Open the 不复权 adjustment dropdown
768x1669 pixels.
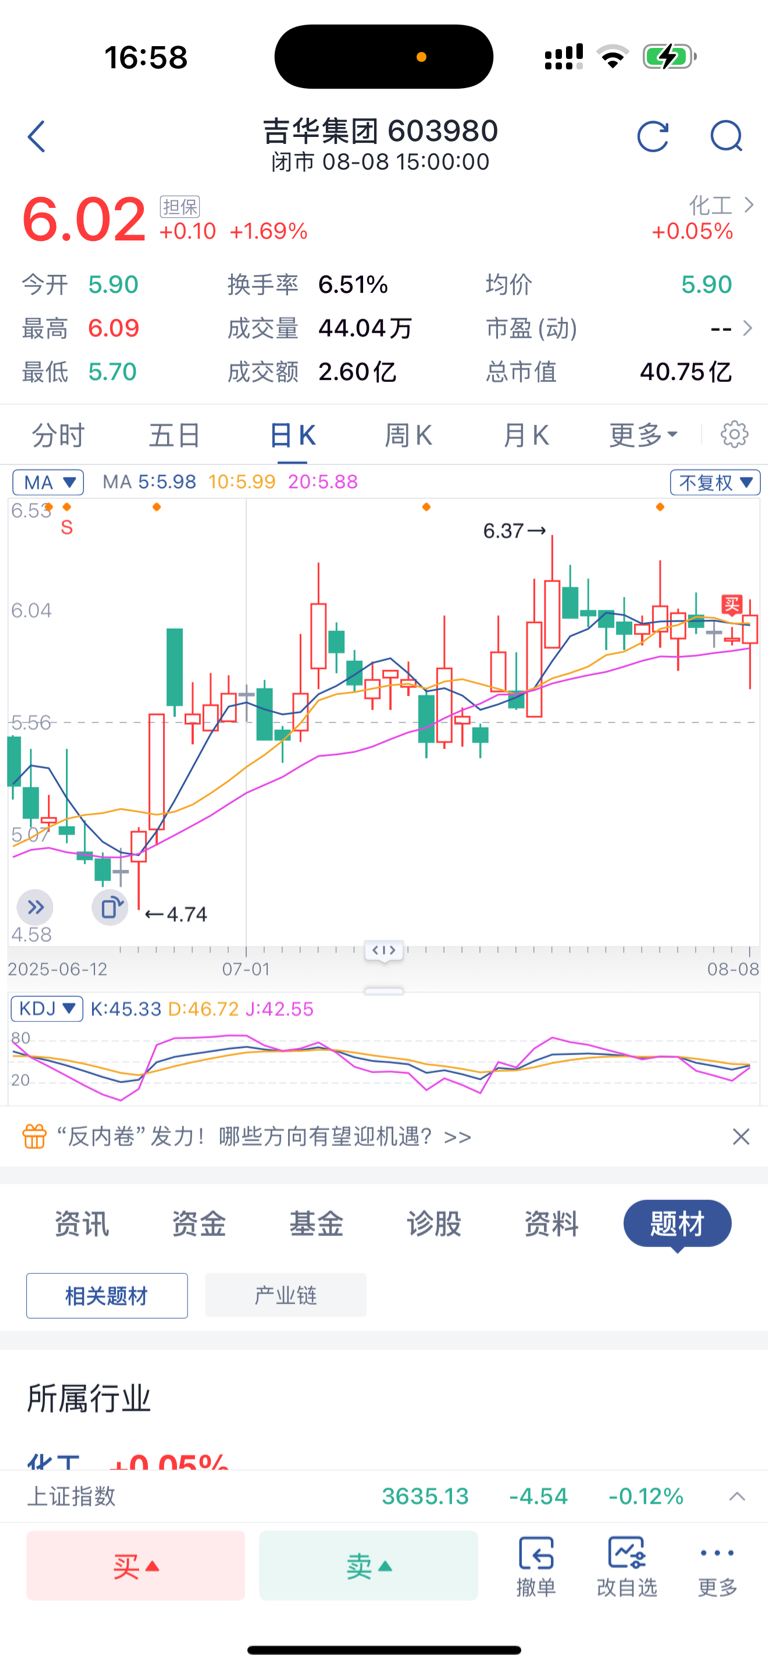point(715,482)
